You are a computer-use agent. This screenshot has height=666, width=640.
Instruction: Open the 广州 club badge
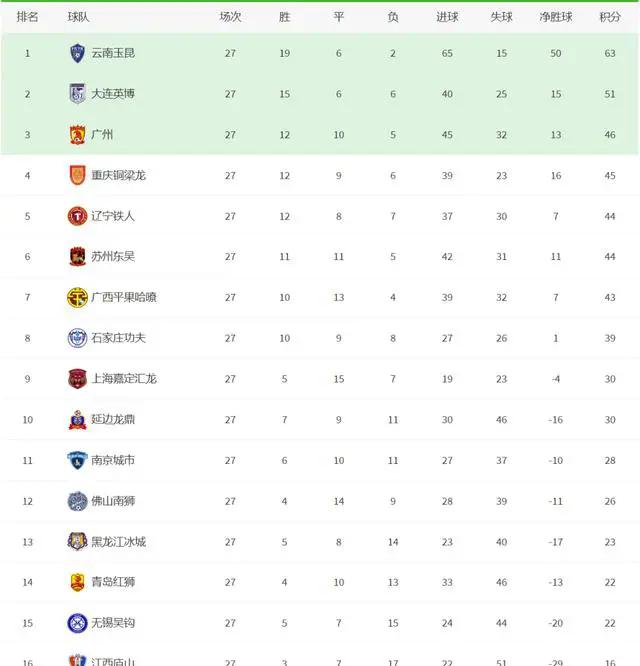(x=77, y=135)
